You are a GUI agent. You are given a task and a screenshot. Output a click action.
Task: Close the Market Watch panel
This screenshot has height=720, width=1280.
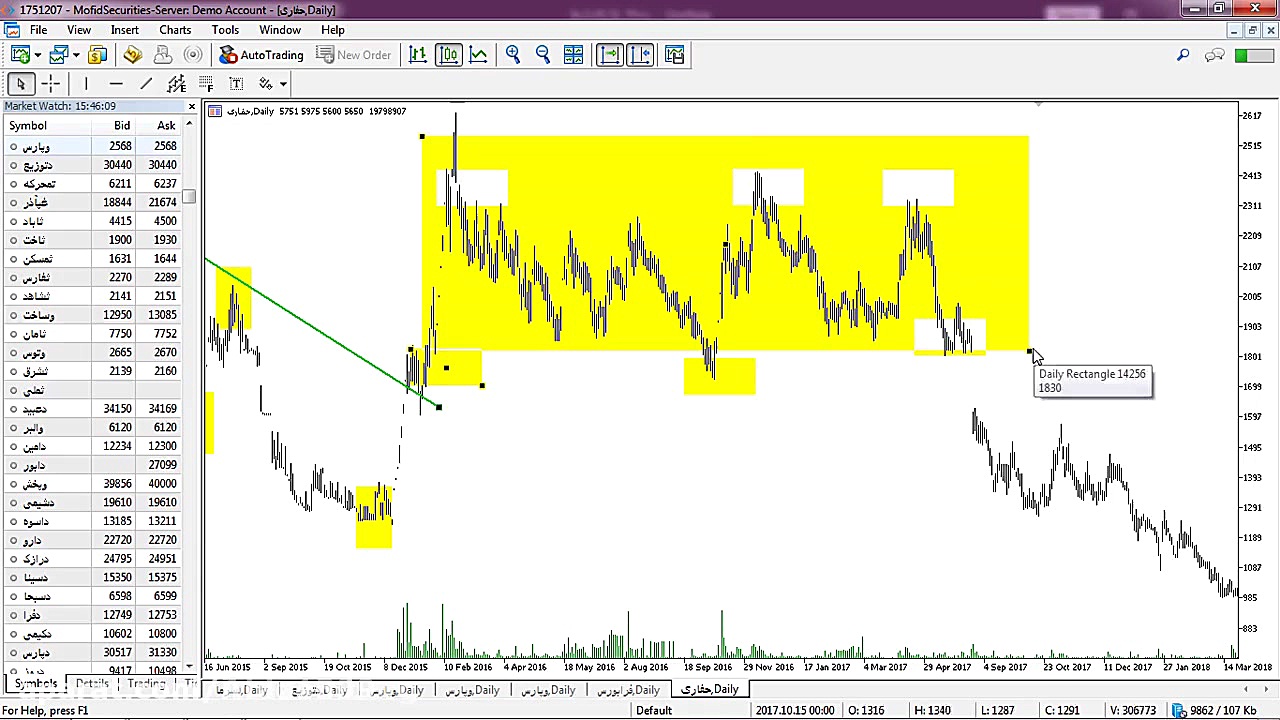191,106
